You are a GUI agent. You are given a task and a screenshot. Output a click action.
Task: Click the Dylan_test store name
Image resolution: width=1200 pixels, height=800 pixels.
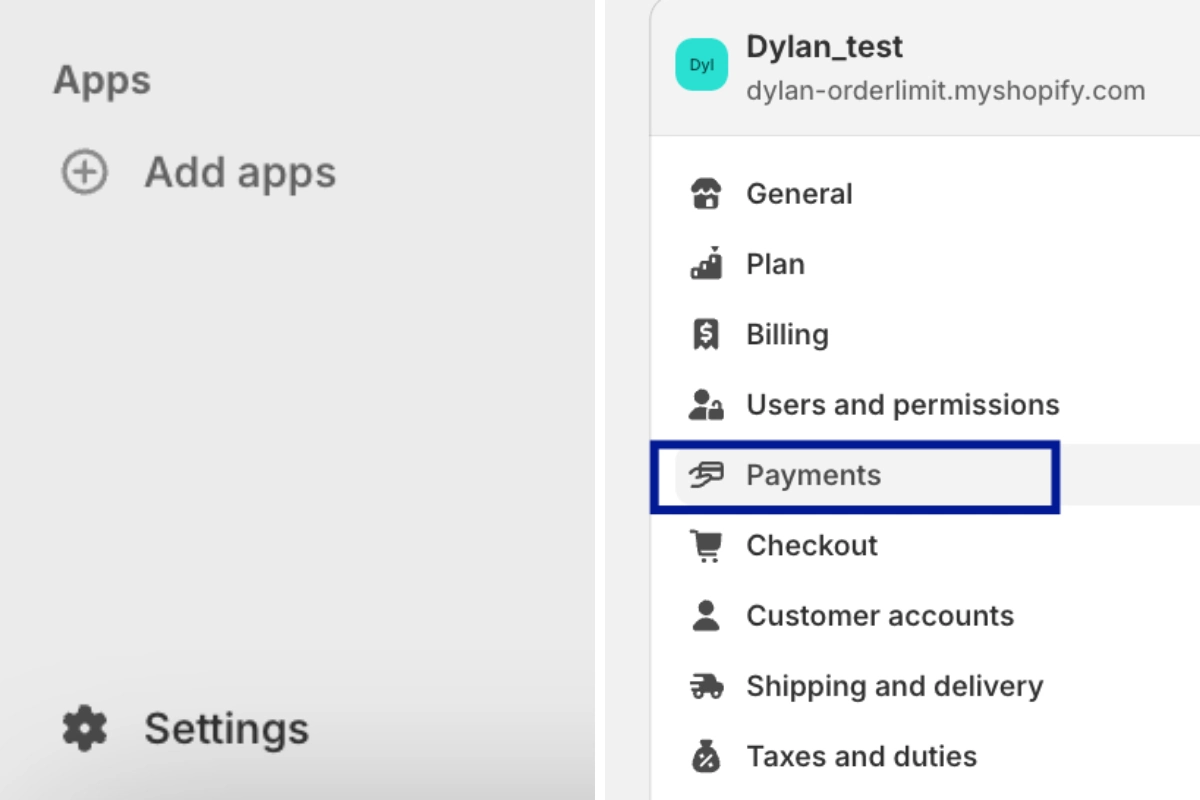[824, 47]
